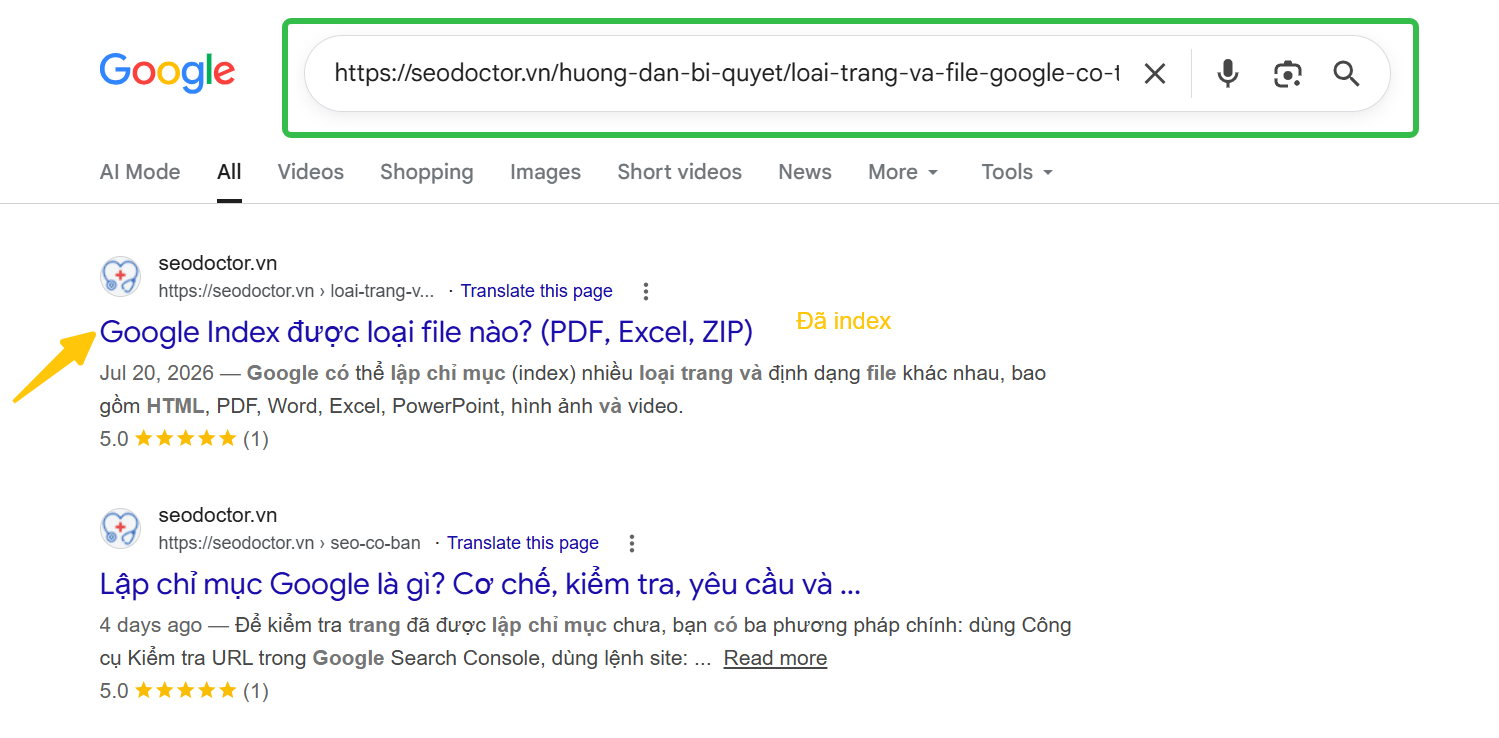The width and height of the screenshot is (1499, 738).
Task: Click Translate this page on first result
Action: (537, 291)
